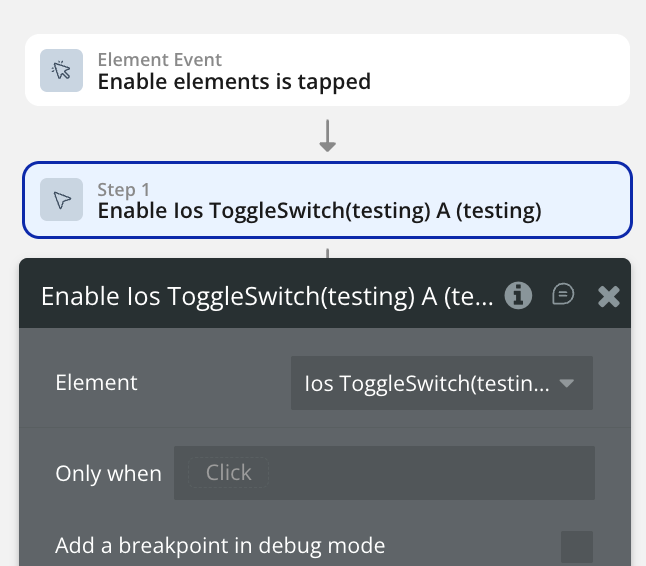Open the comment bubble icon
This screenshot has height=566, width=646.
click(x=564, y=294)
